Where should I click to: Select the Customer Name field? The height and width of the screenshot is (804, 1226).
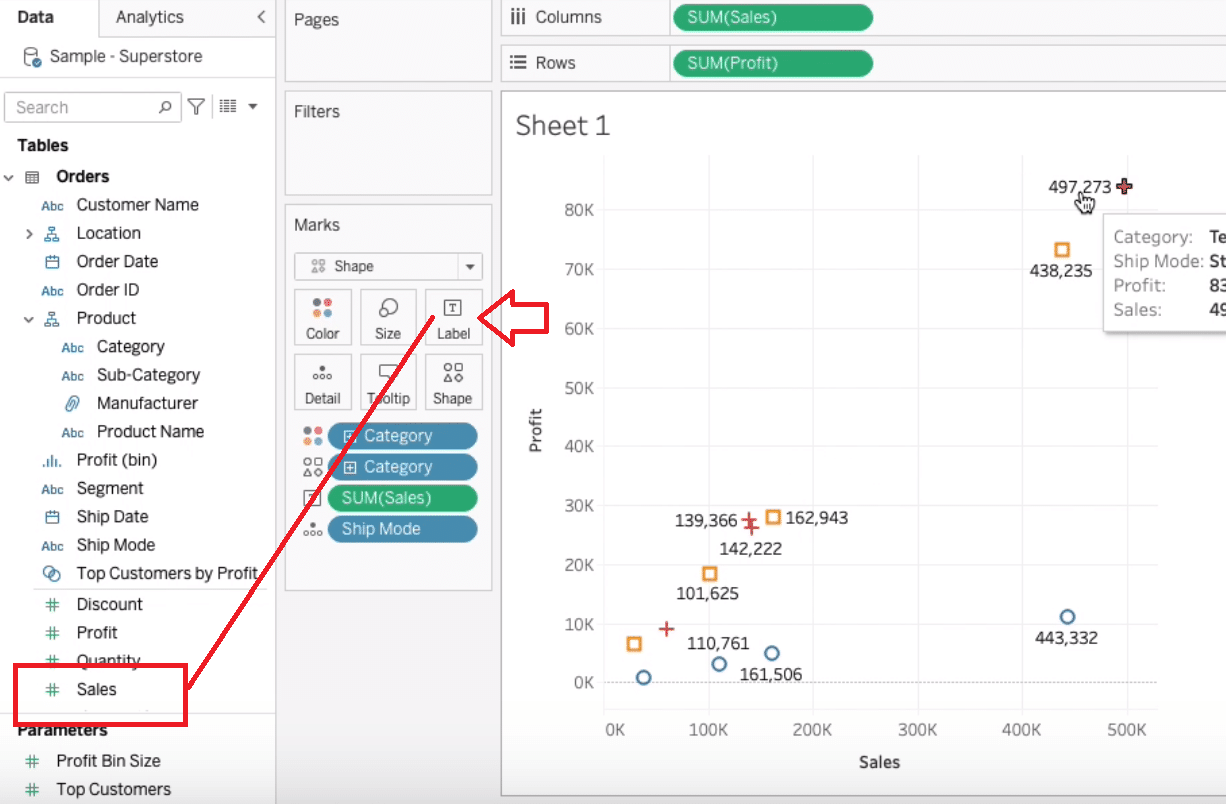(x=137, y=205)
